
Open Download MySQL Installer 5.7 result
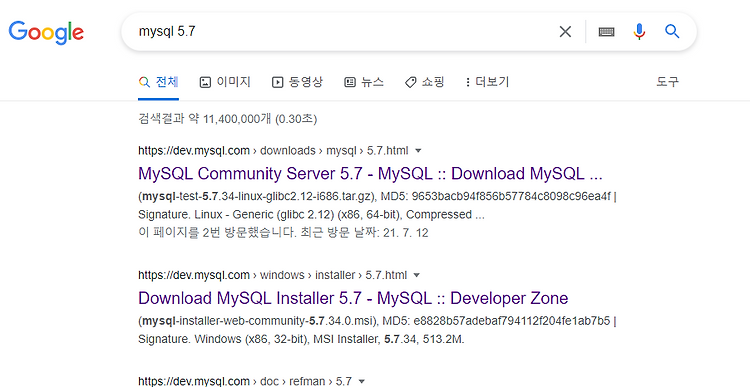[353, 298]
